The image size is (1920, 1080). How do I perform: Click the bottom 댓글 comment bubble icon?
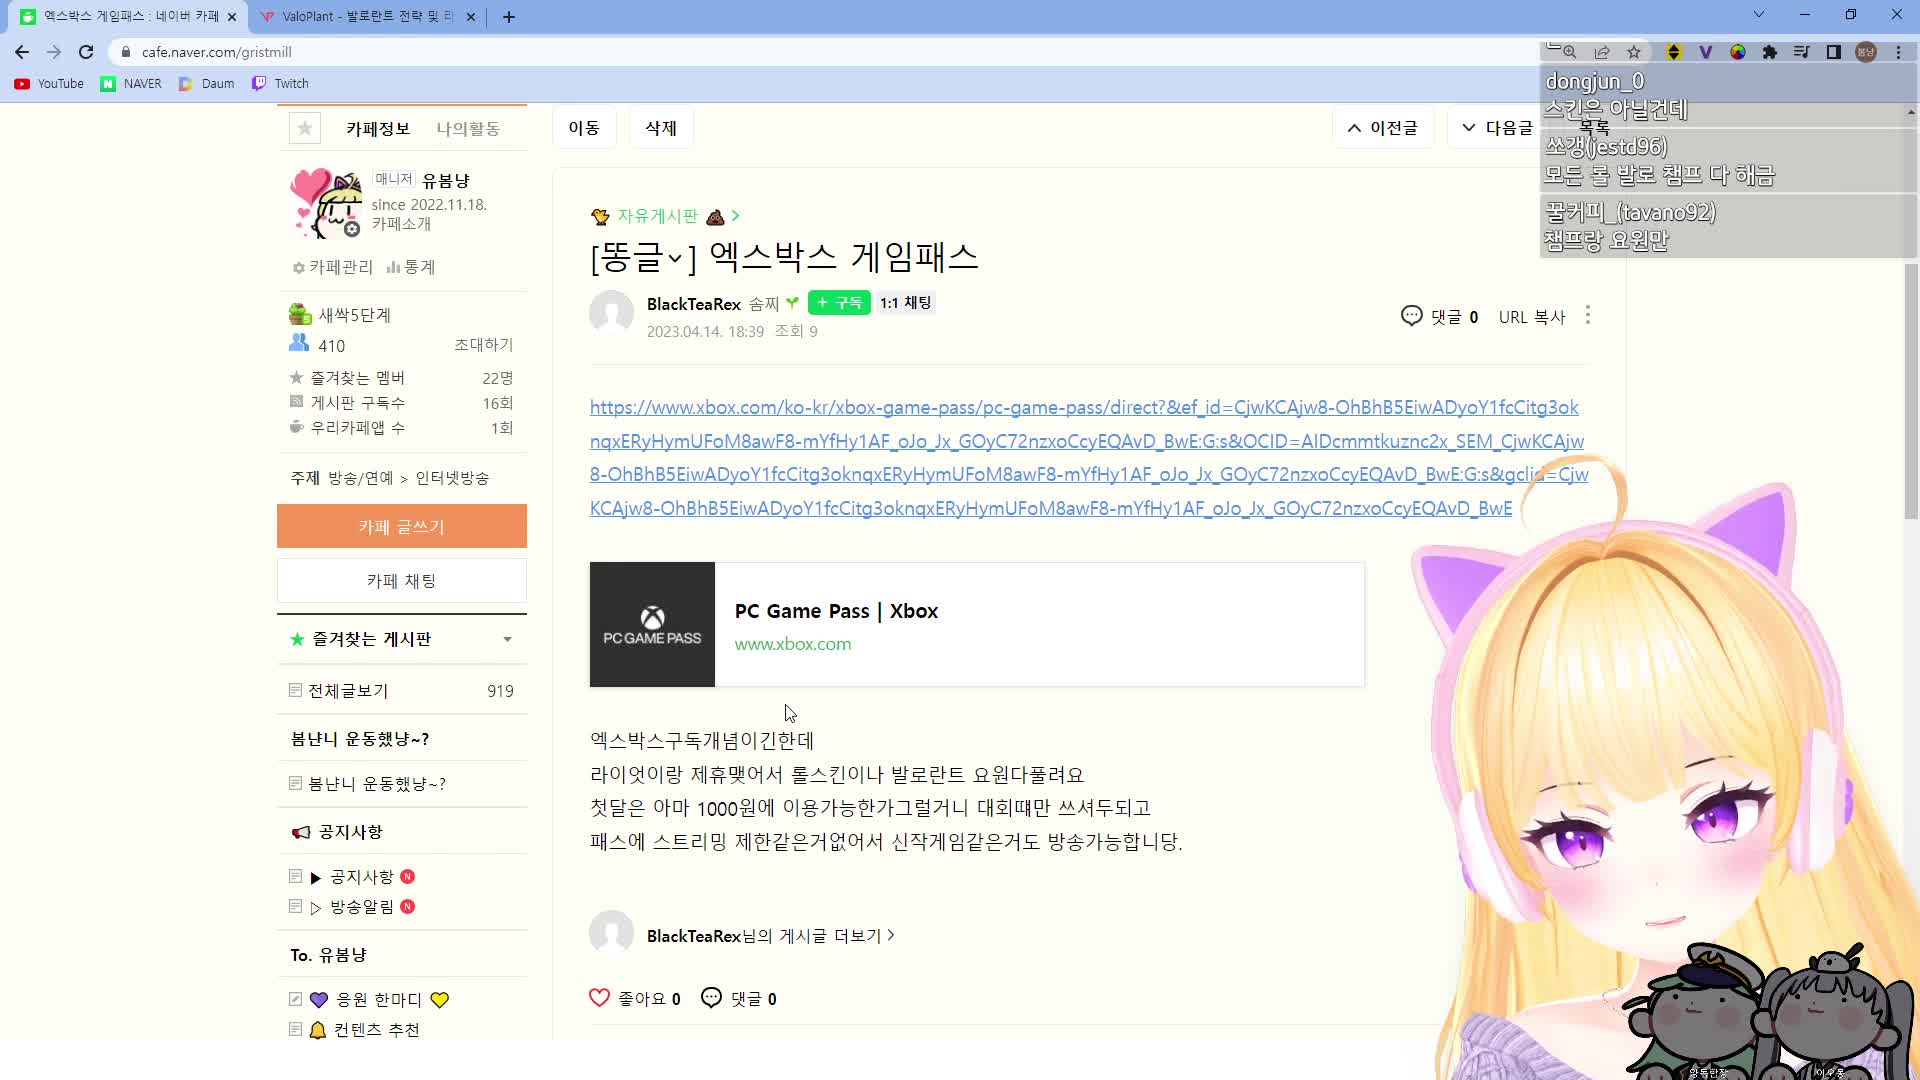711,998
